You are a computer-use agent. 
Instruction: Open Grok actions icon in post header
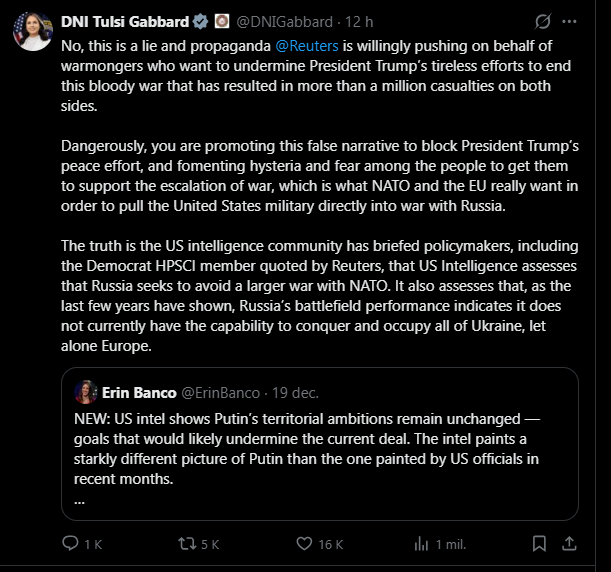click(x=544, y=21)
